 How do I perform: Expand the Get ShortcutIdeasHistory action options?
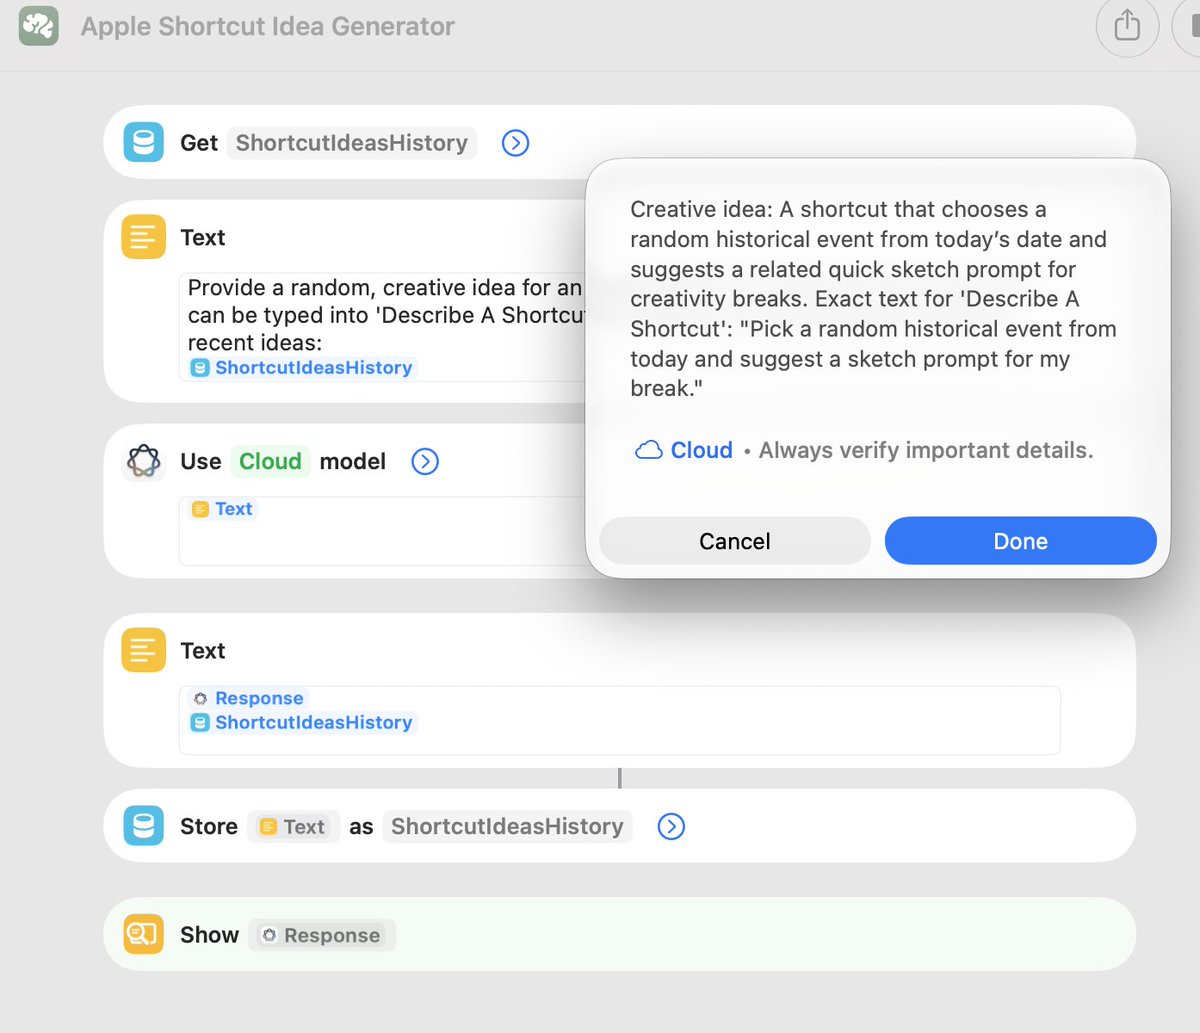point(515,143)
